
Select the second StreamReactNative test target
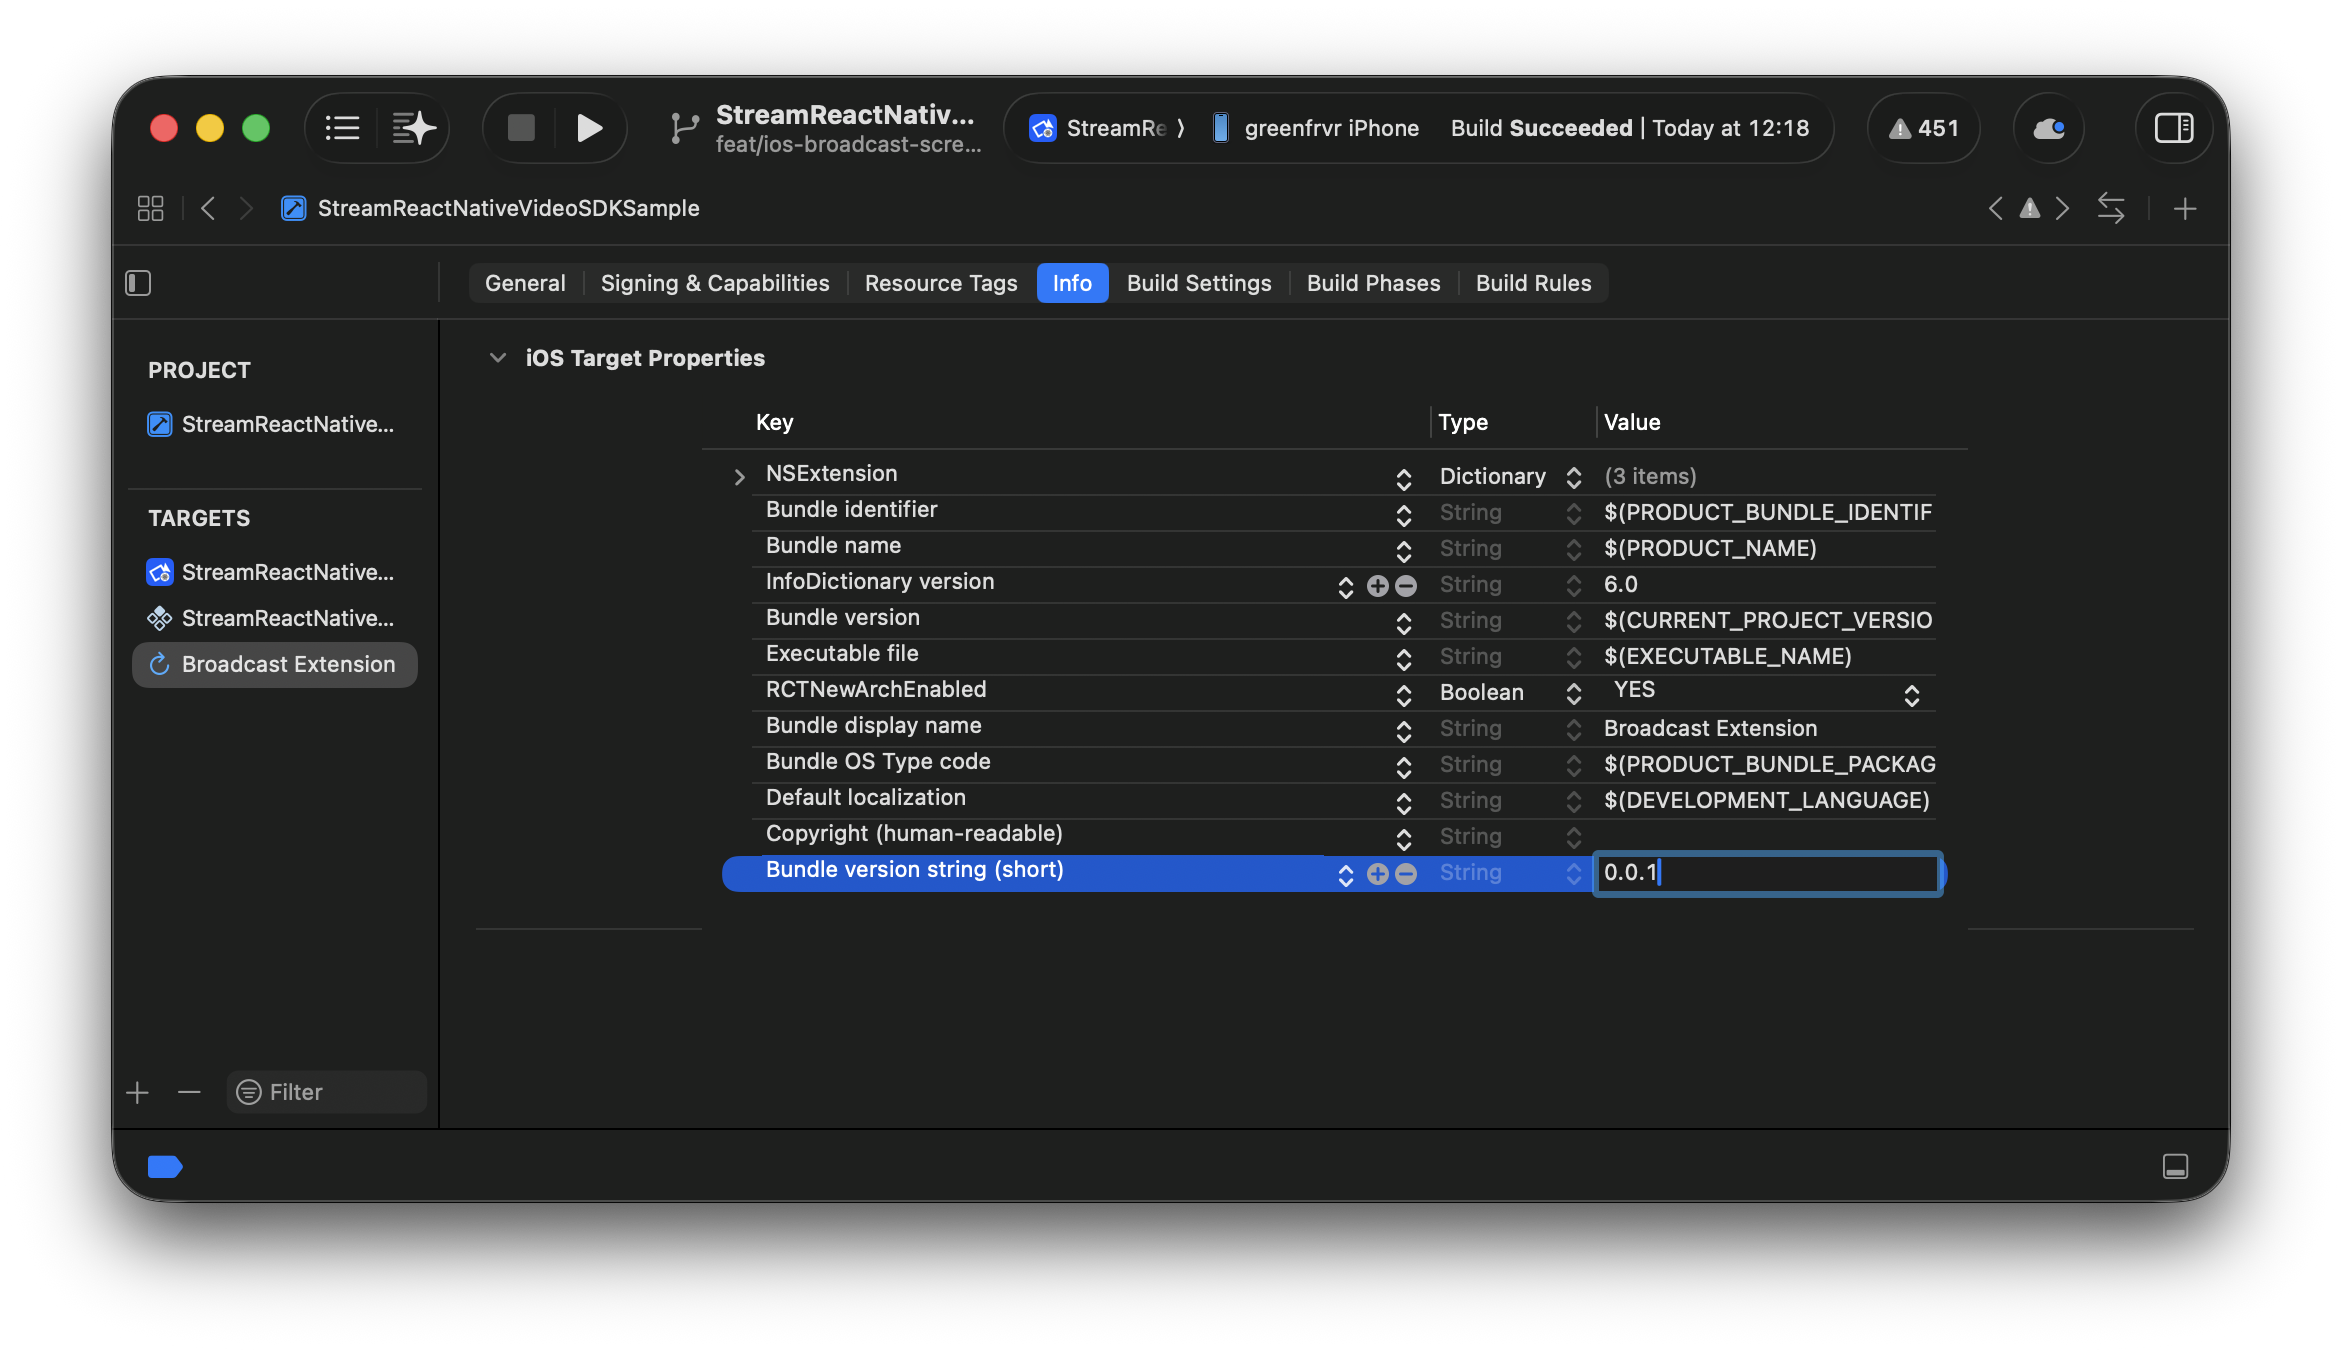[272, 618]
